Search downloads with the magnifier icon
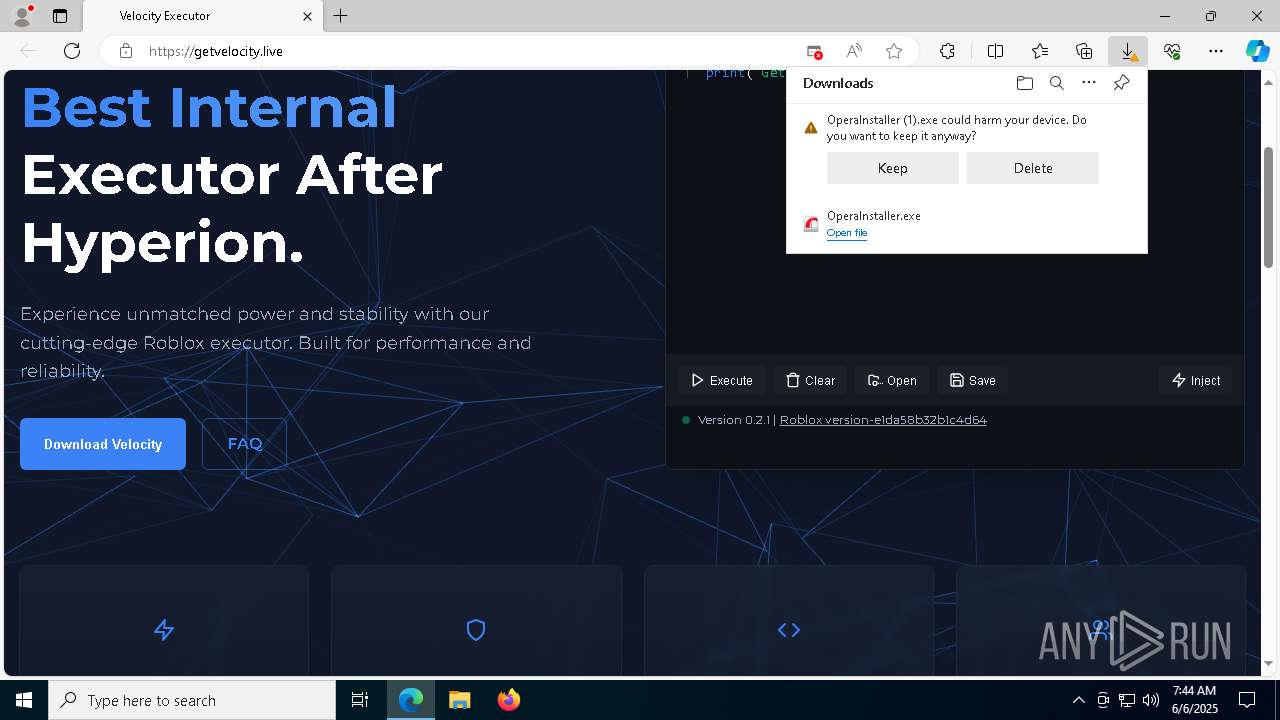 1057,83
